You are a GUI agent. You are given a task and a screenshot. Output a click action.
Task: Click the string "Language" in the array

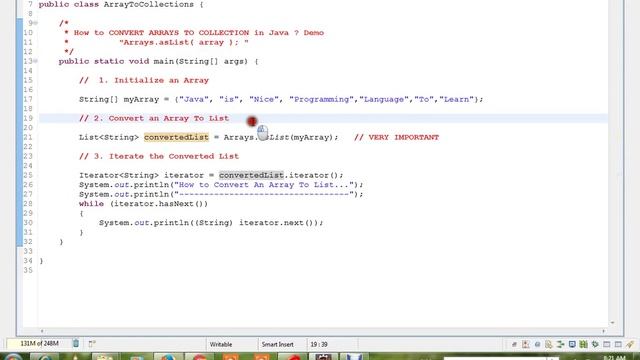point(384,99)
